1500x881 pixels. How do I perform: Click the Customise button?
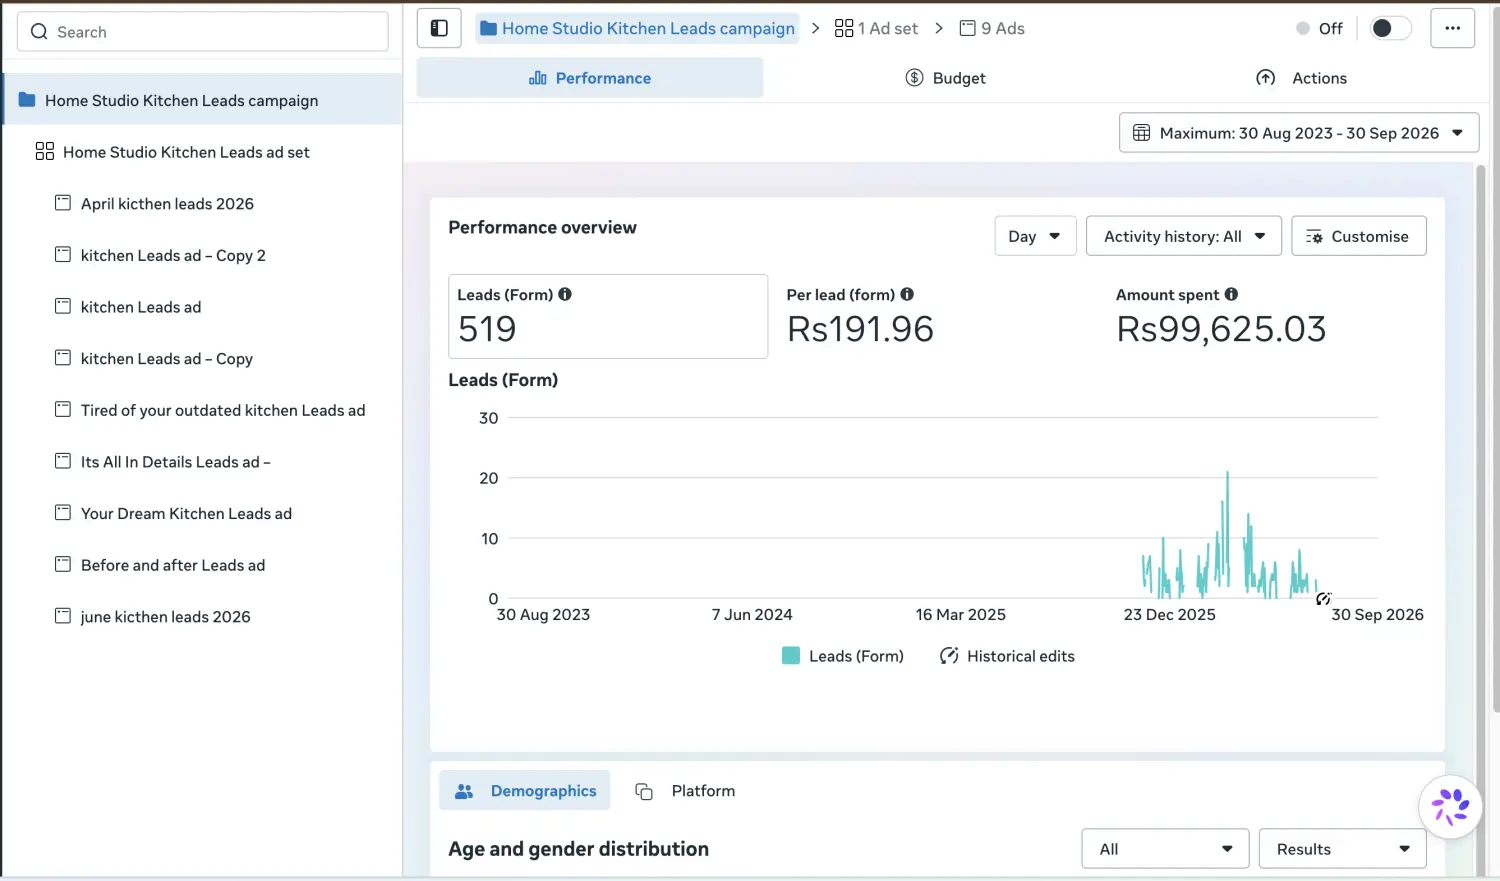pyautogui.click(x=1358, y=236)
